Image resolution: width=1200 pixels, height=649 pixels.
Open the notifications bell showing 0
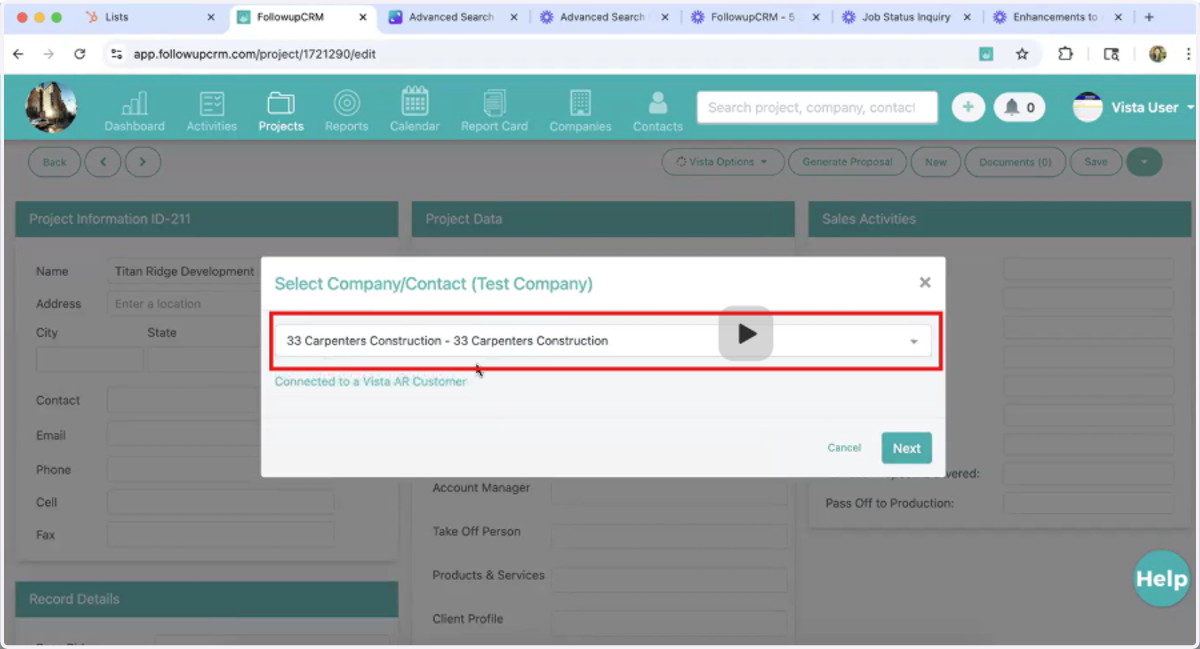[x=1019, y=107]
